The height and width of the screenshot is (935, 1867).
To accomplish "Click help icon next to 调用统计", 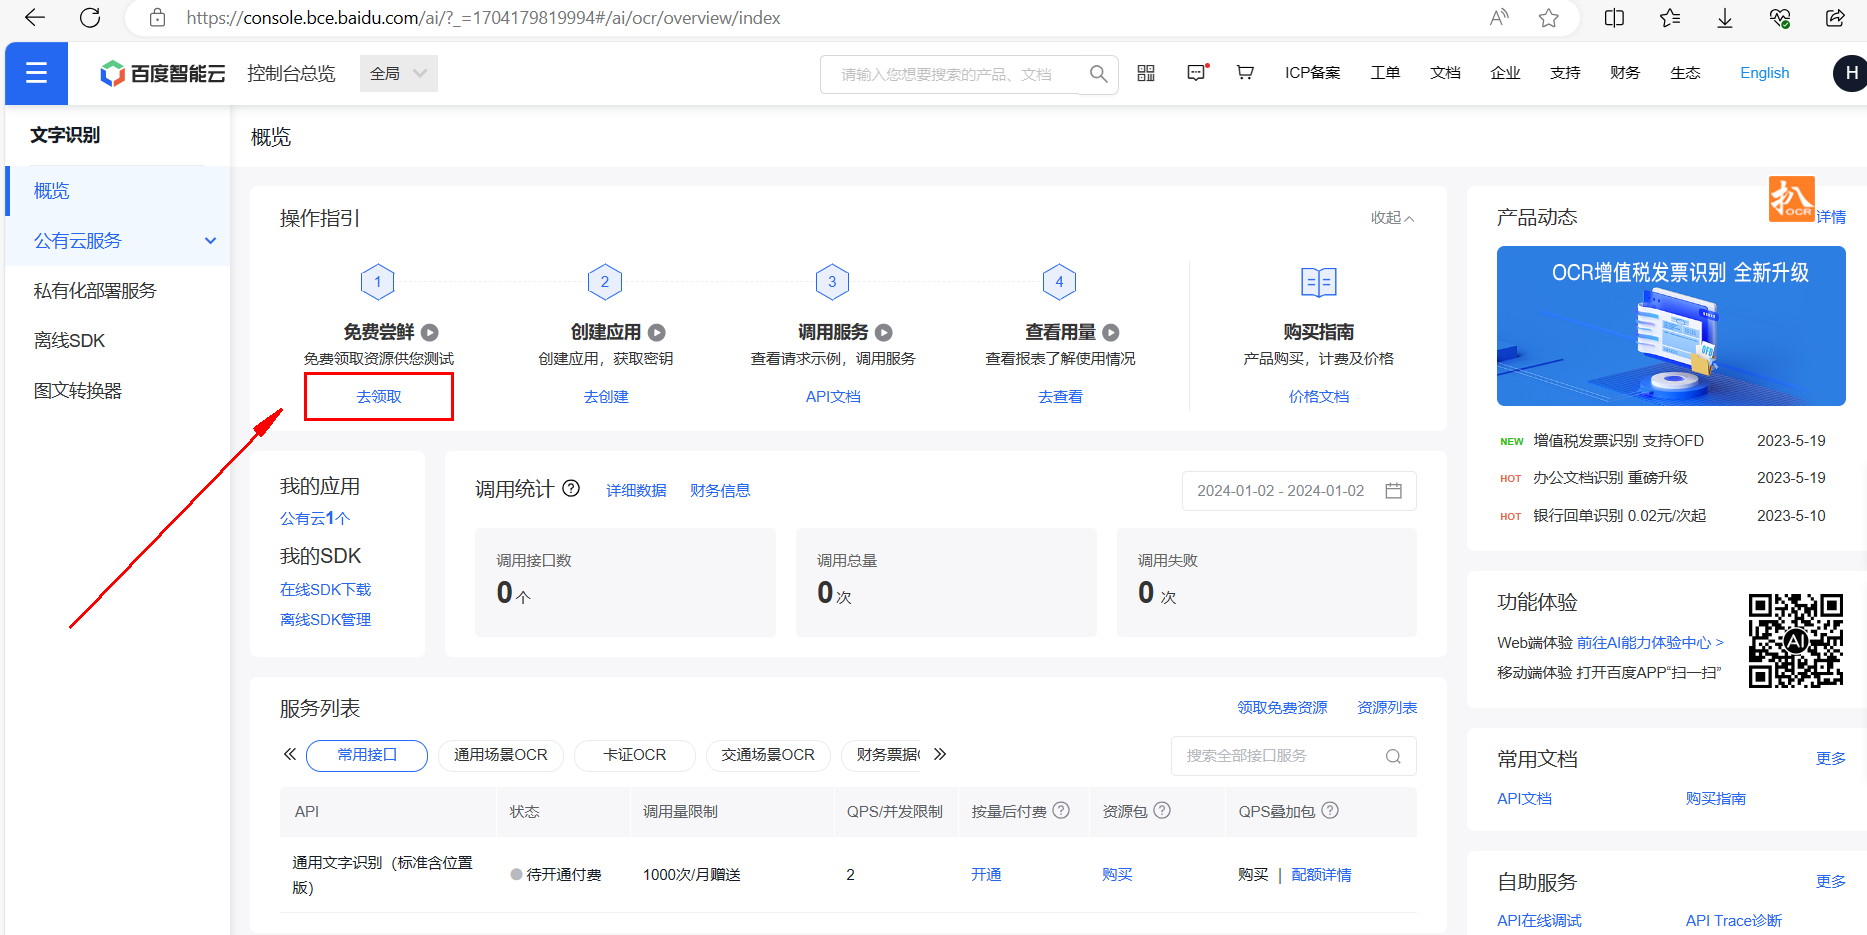I will click(571, 488).
